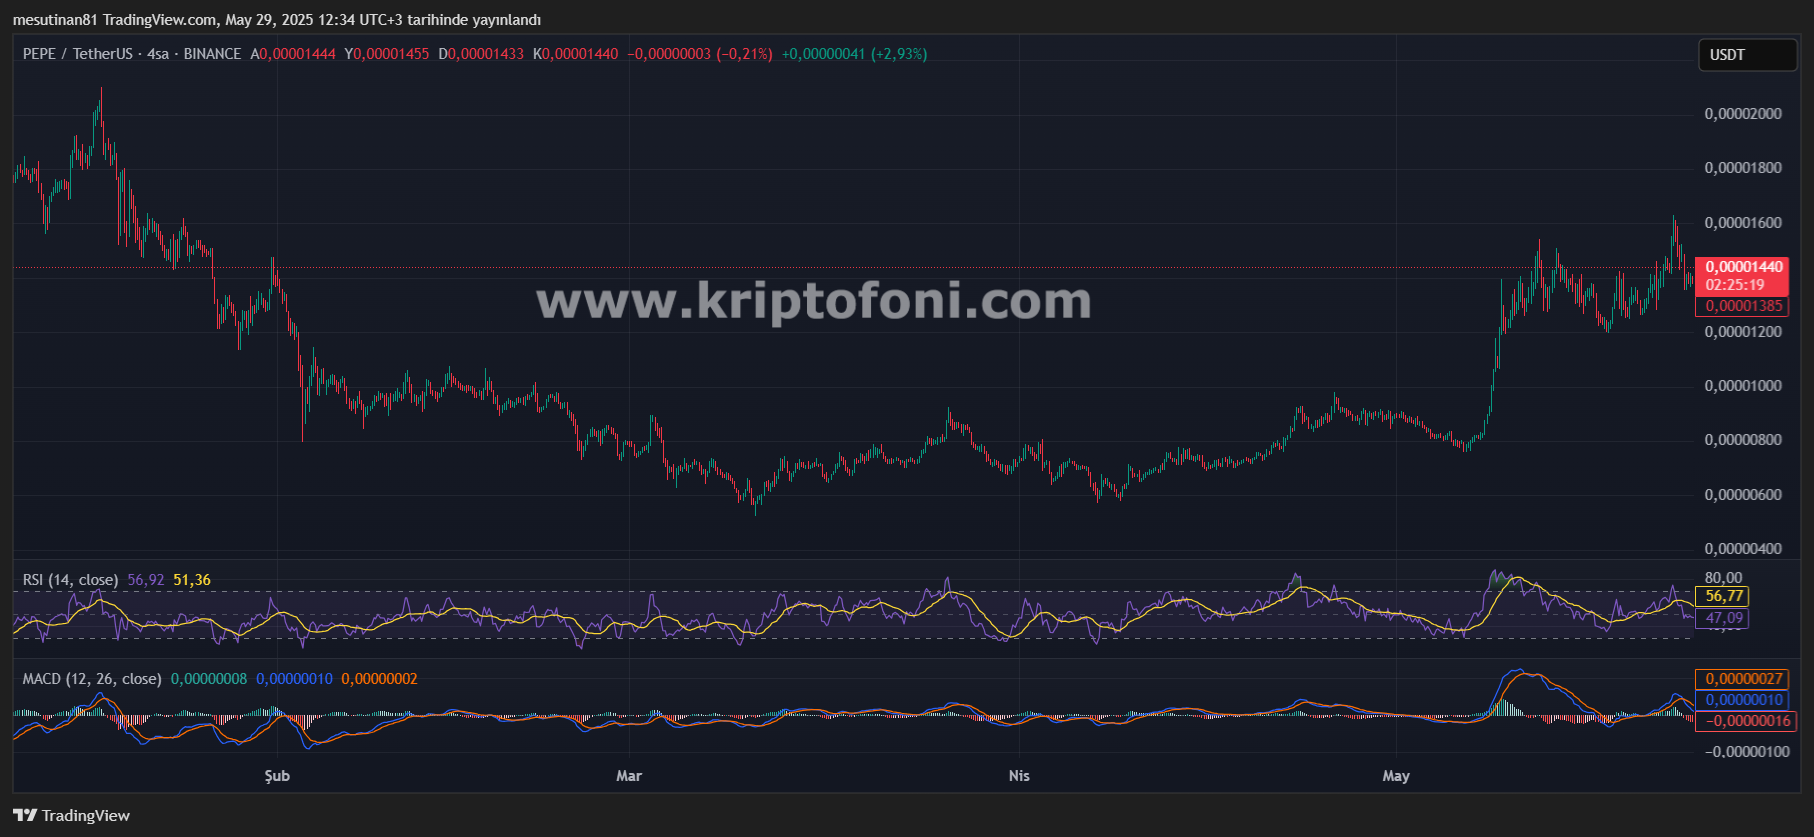Image resolution: width=1814 pixels, height=837 pixels.
Task: Click the 0,00000600 price axis label
Action: click(x=1743, y=495)
